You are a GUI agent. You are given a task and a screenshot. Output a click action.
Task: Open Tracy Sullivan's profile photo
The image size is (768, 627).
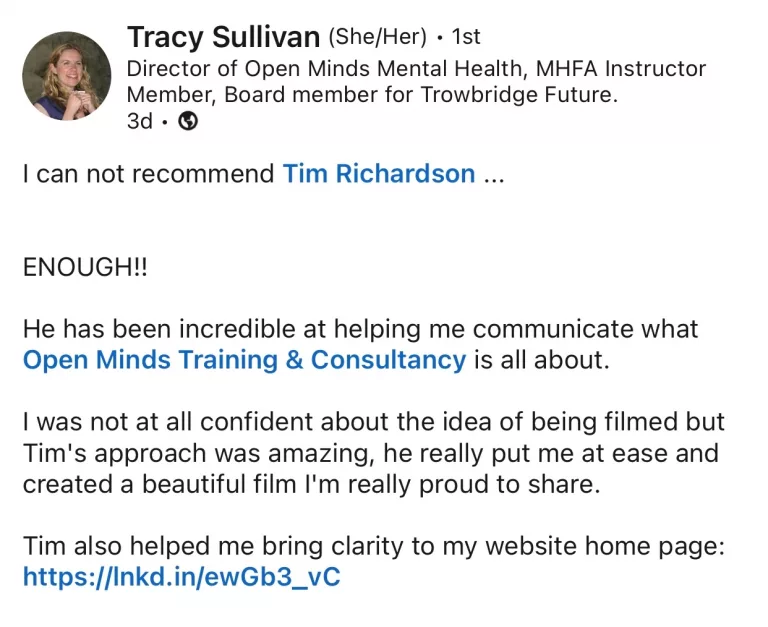(x=67, y=77)
